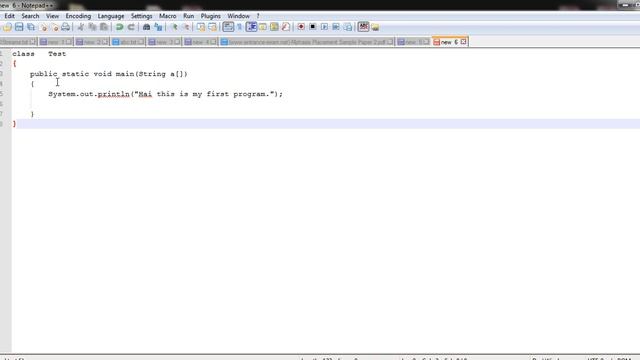
Task: Open the Run menu
Action: pyautogui.click(x=189, y=16)
